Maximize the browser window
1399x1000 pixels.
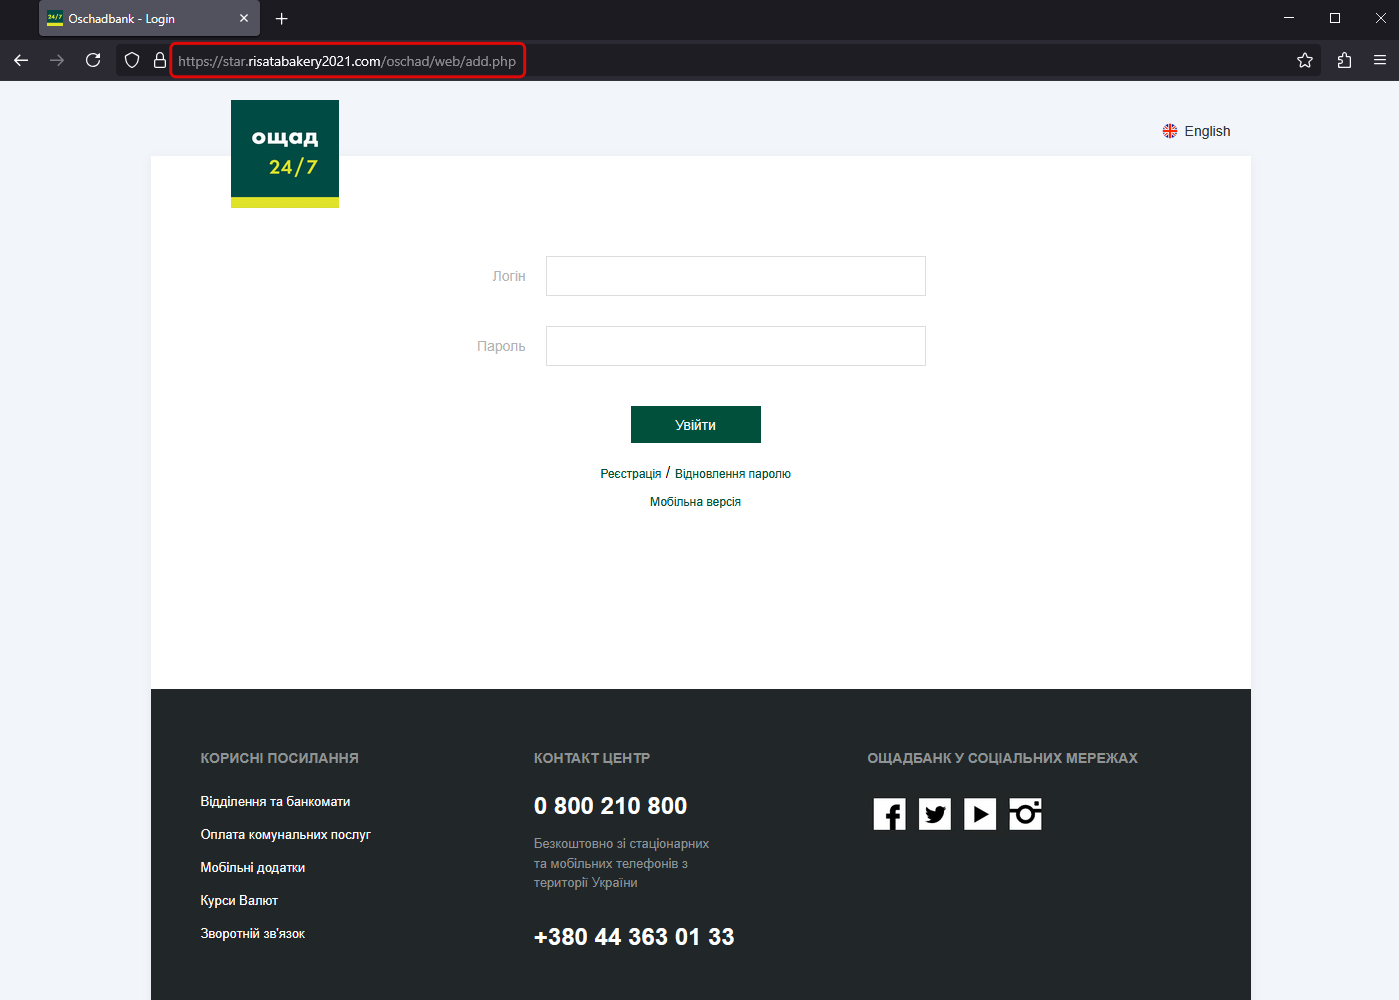pyautogui.click(x=1335, y=18)
